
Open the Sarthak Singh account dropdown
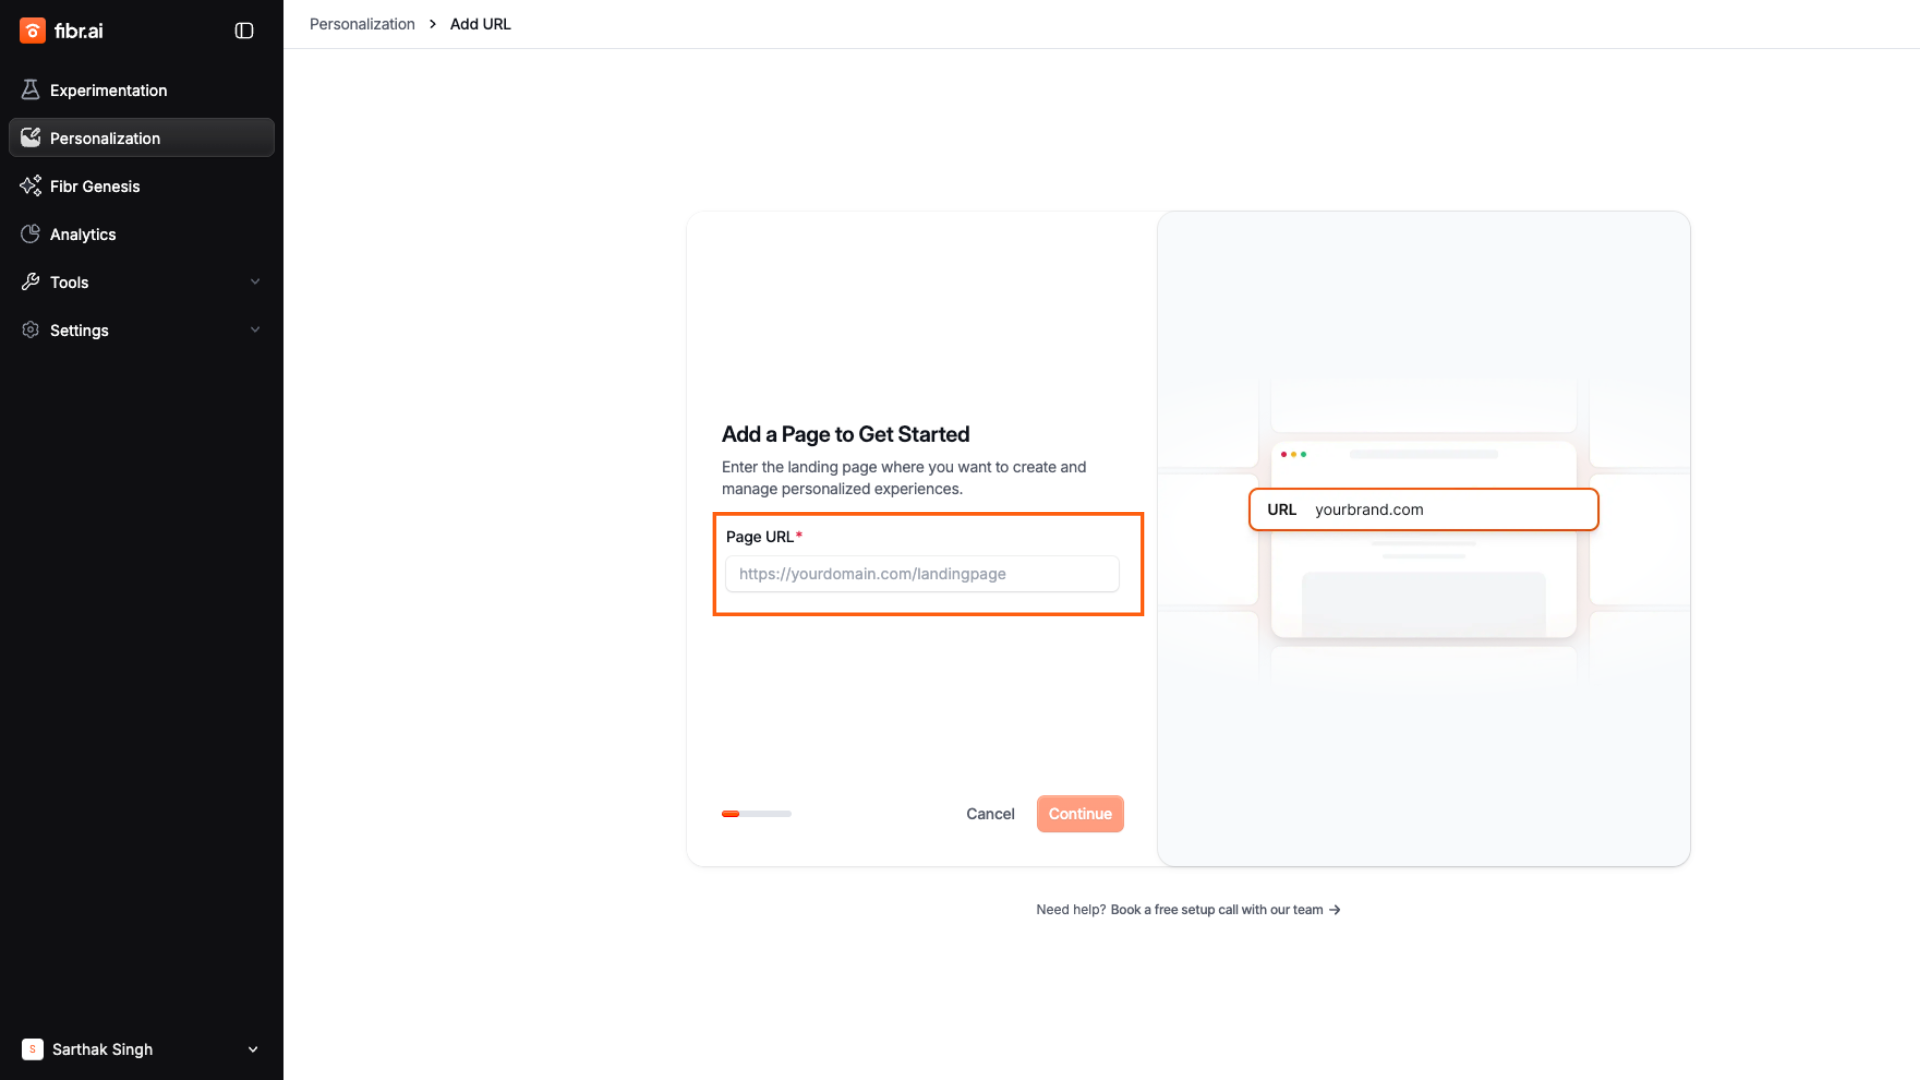tap(253, 1049)
